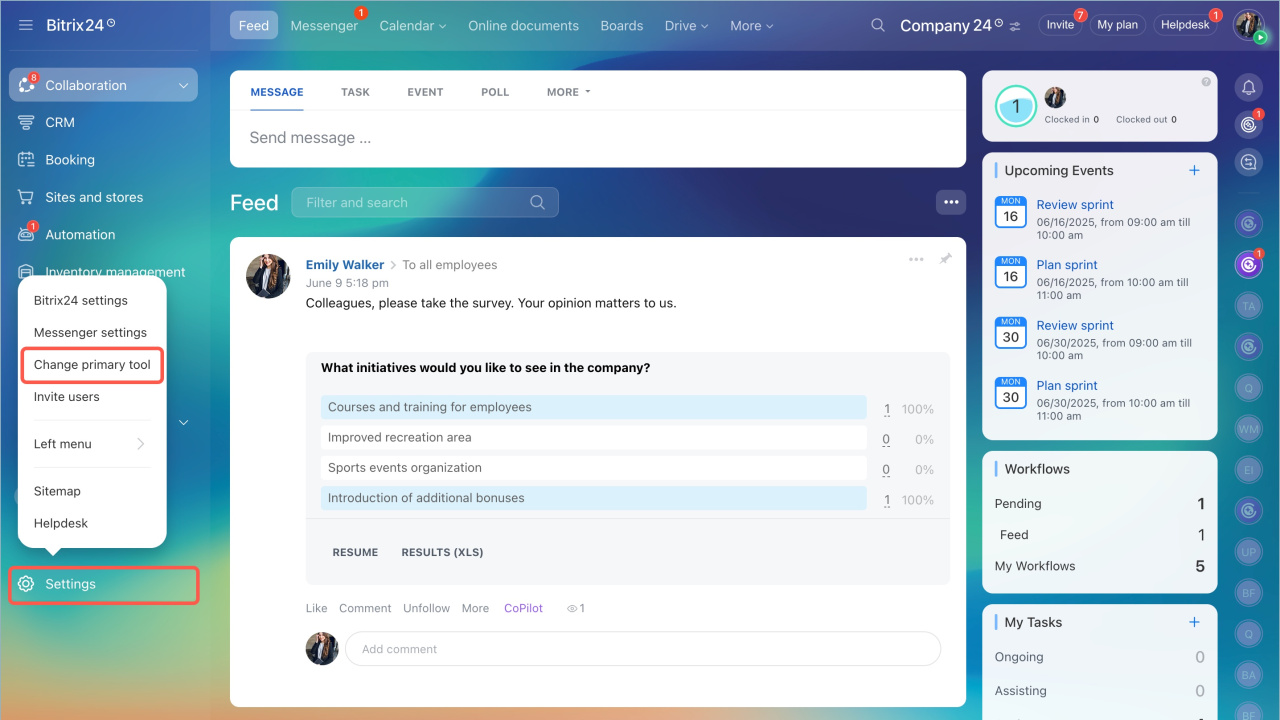Screen dimensions: 1280x720
Task: Add new upcoming event with plus icon
Action: click(1194, 171)
